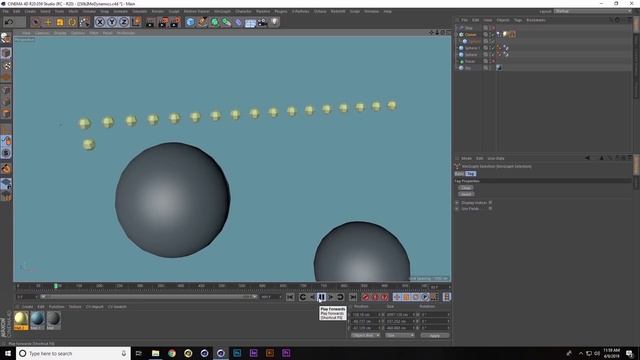Open the green generators icon
Image resolution: width=640 pixels, height=360 pixels.
(214, 22)
